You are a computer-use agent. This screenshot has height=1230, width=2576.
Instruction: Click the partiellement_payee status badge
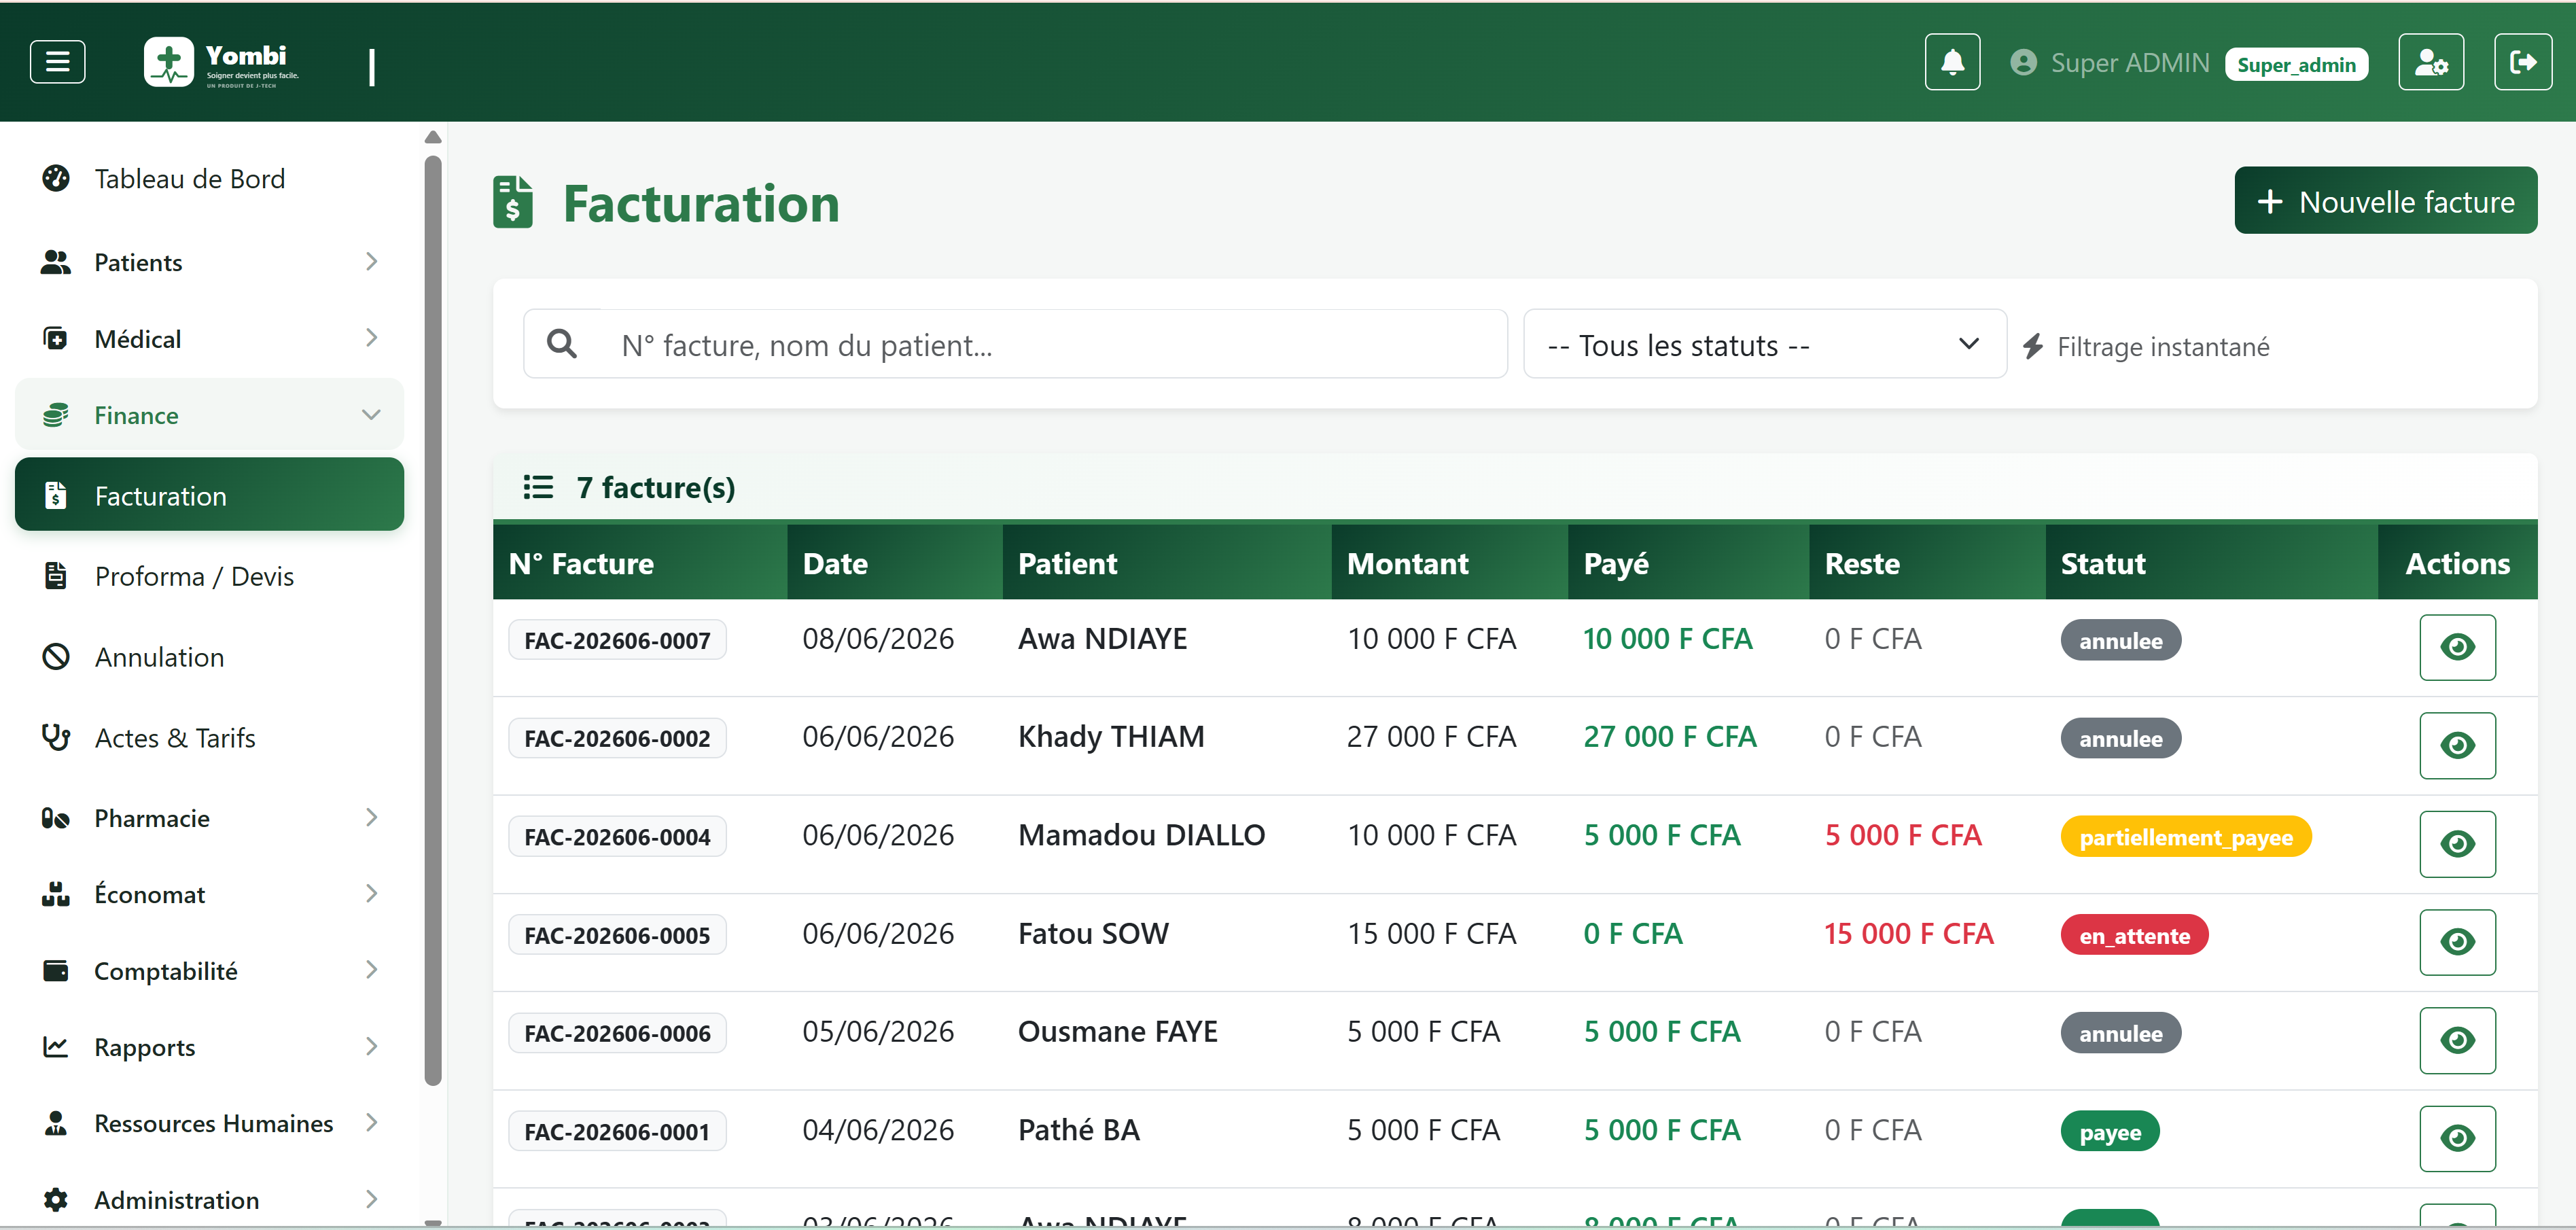pos(2185,837)
